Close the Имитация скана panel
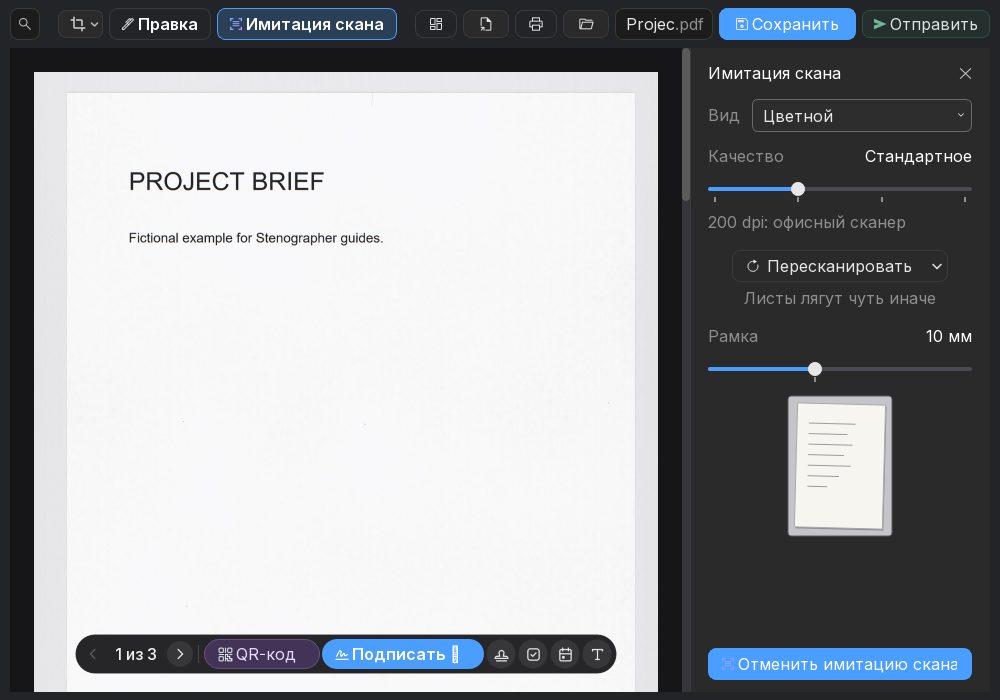 click(x=965, y=73)
